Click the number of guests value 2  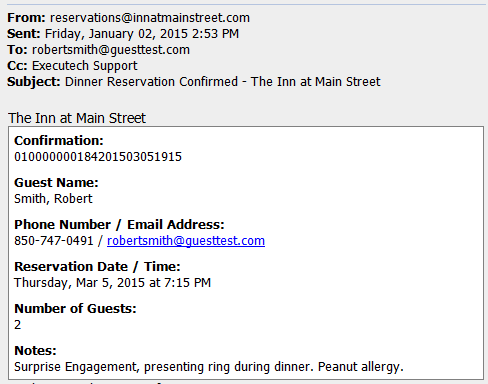click(x=18, y=325)
